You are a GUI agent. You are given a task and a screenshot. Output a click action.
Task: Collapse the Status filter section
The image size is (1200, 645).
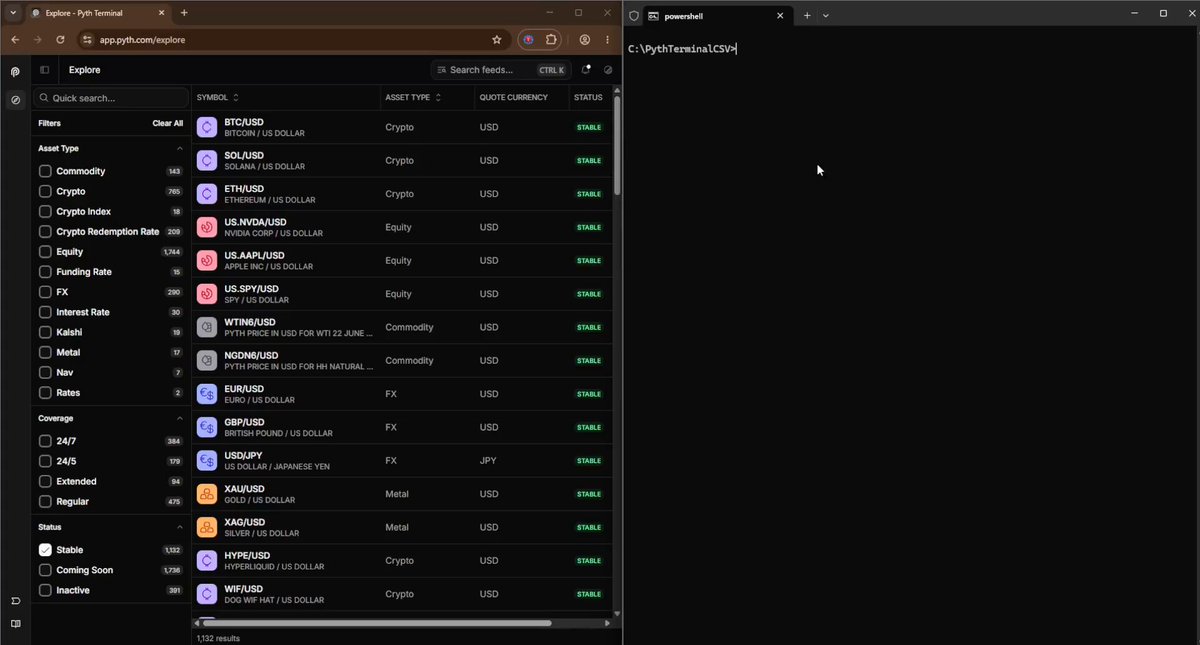click(180, 527)
